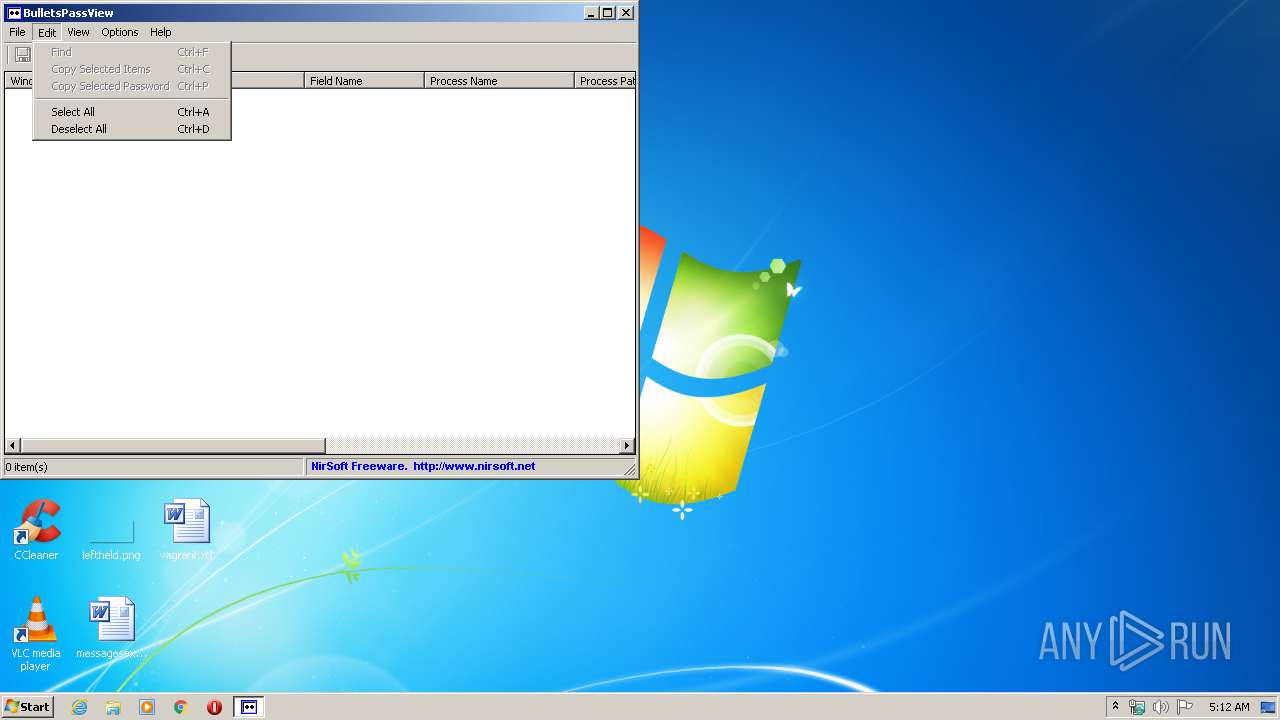
Task: Close the BulletsPassView window
Action: (x=626, y=13)
